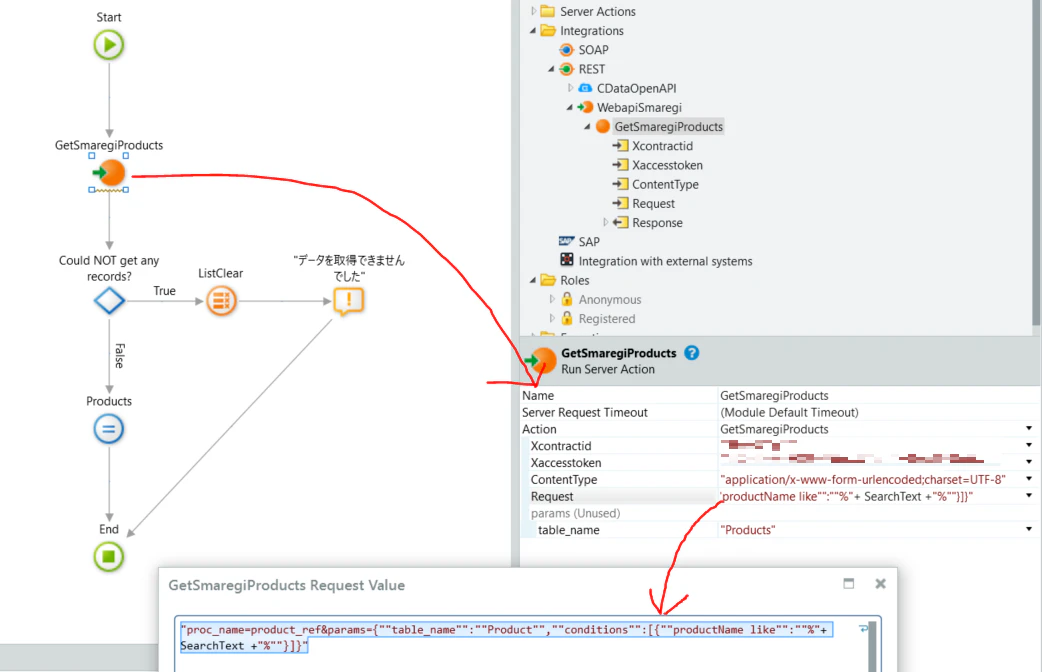Click the Anonymous role lock icon
The width and height of the screenshot is (1042, 672).
click(567, 299)
